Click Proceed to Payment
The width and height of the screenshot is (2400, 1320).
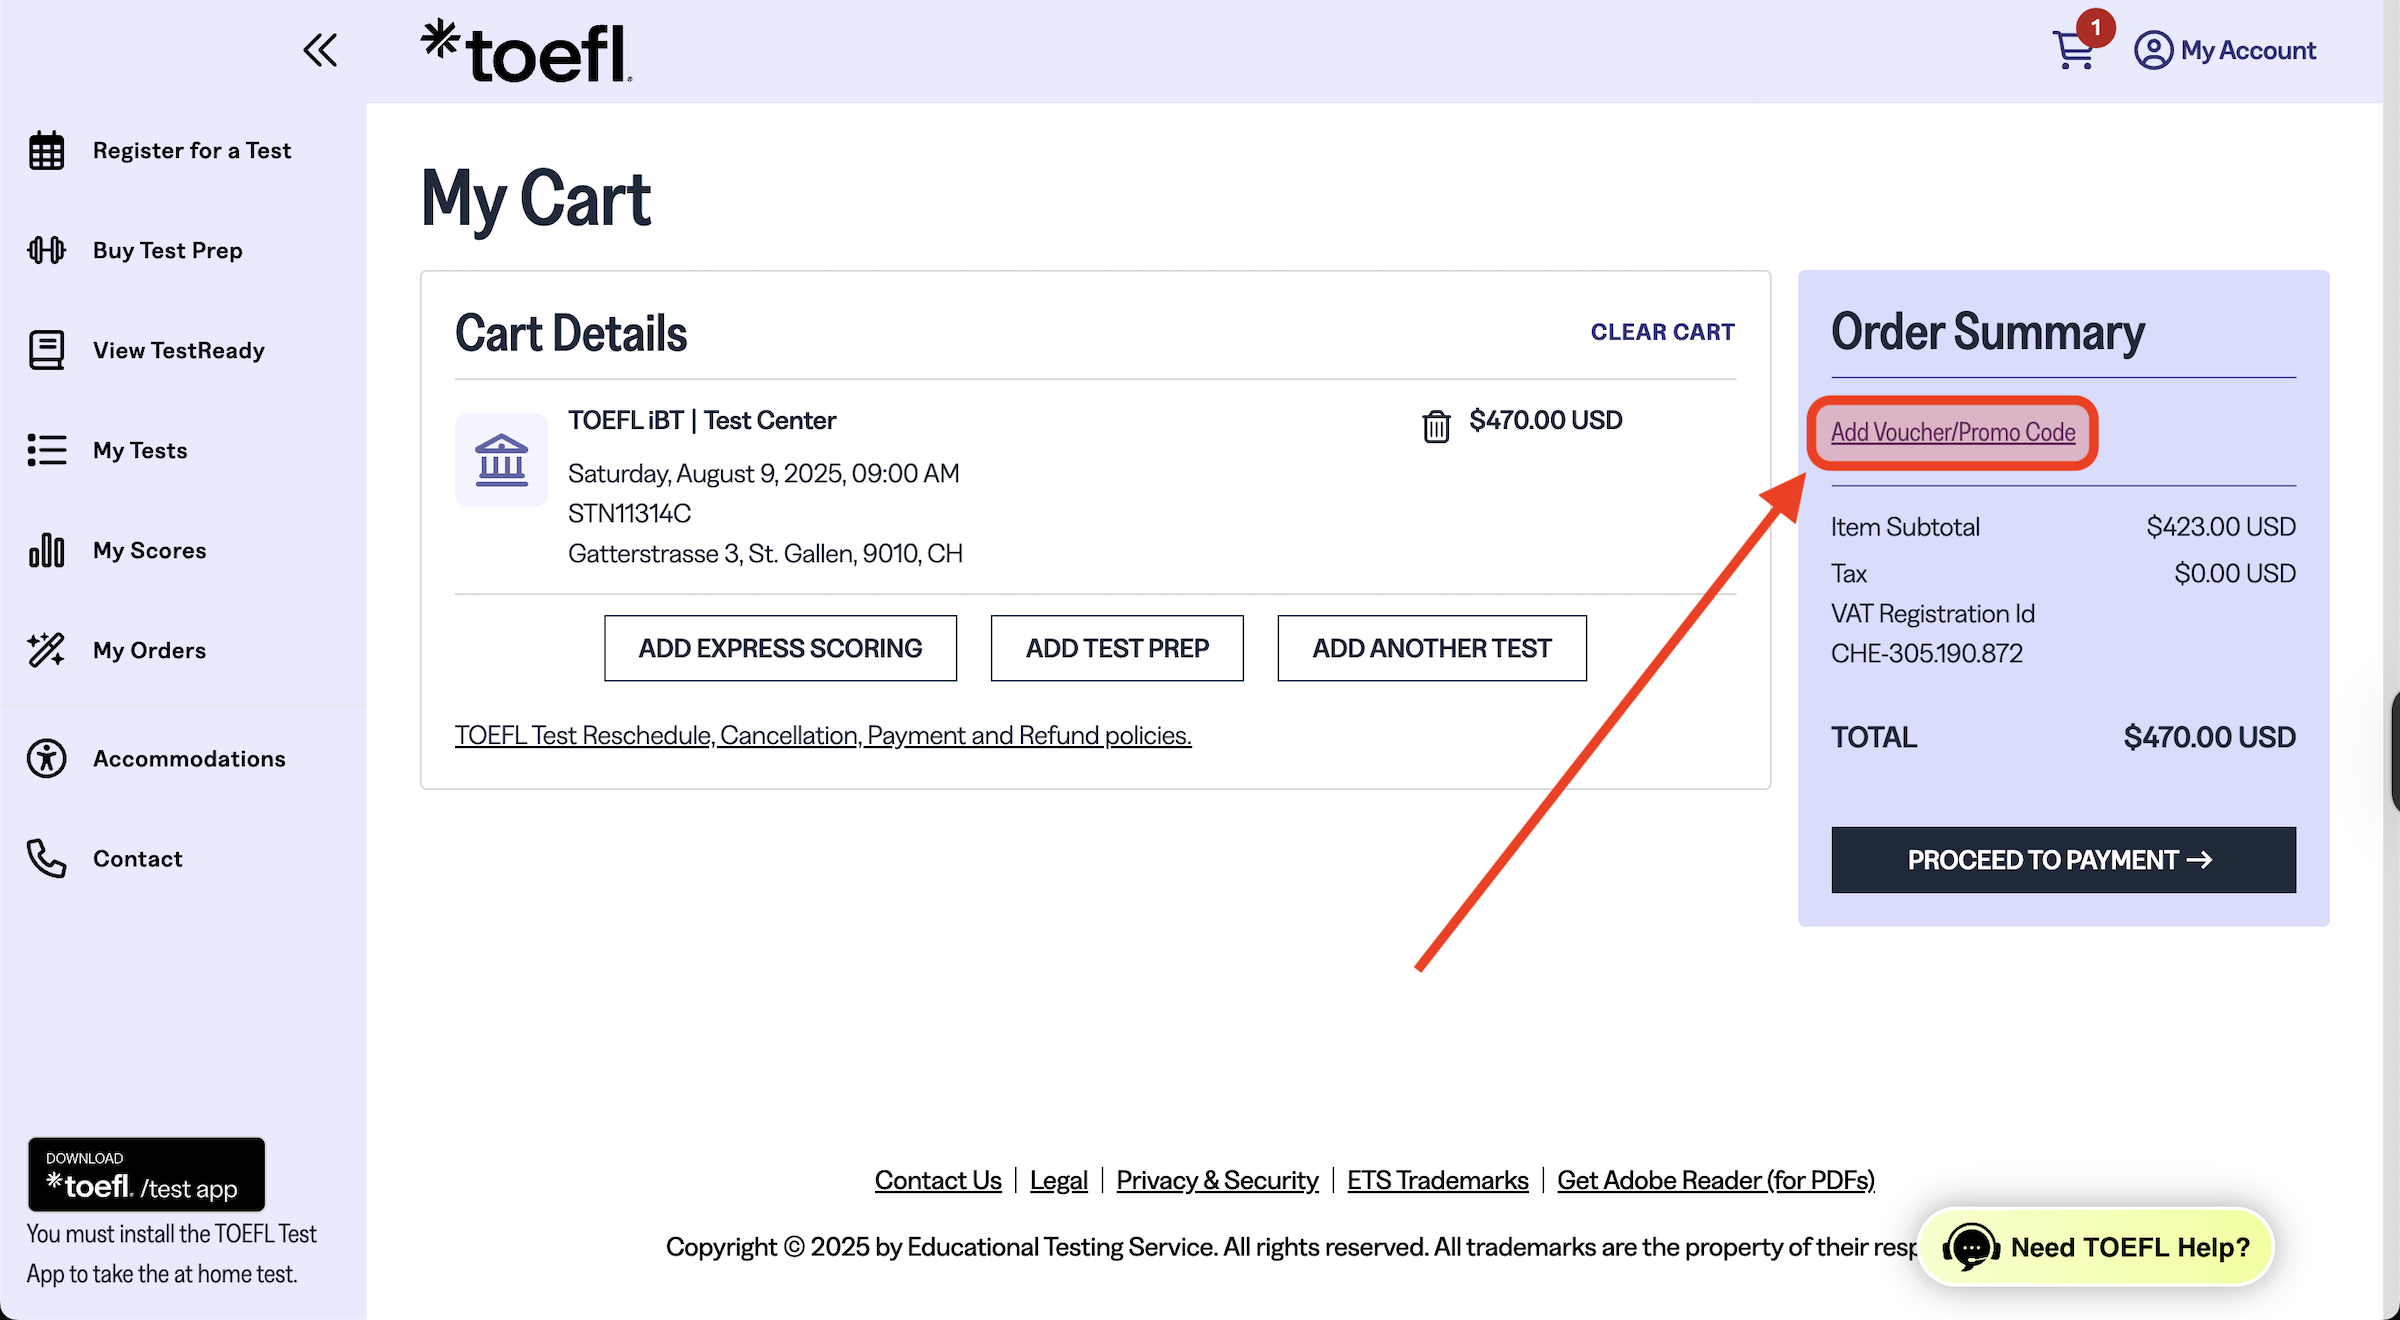point(2062,859)
